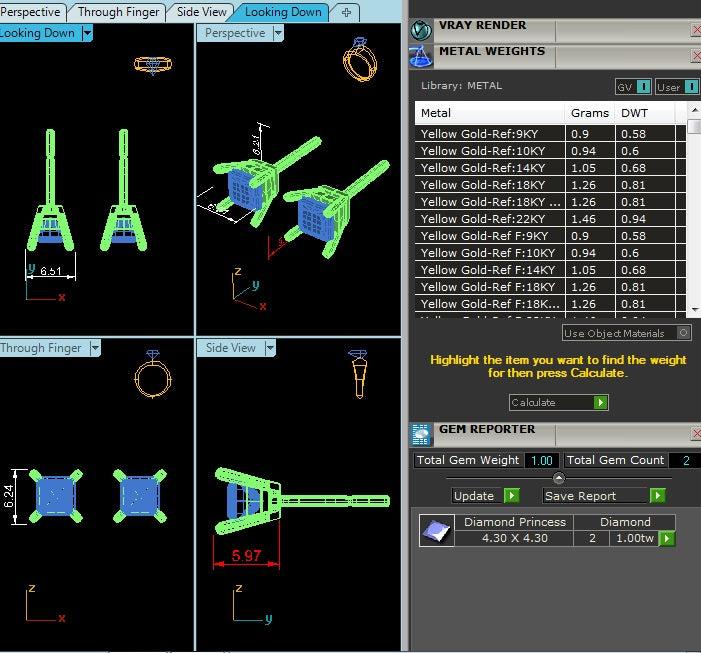Add a new viewport tab with plus
Screen dimensions: 701x653
click(346, 13)
